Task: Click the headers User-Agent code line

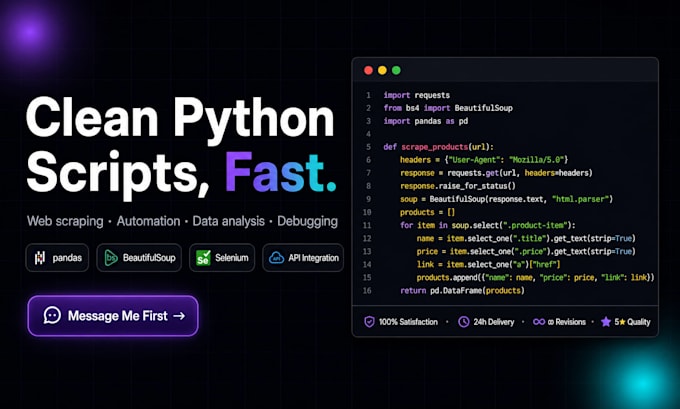Action: click(x=484, y=160)
